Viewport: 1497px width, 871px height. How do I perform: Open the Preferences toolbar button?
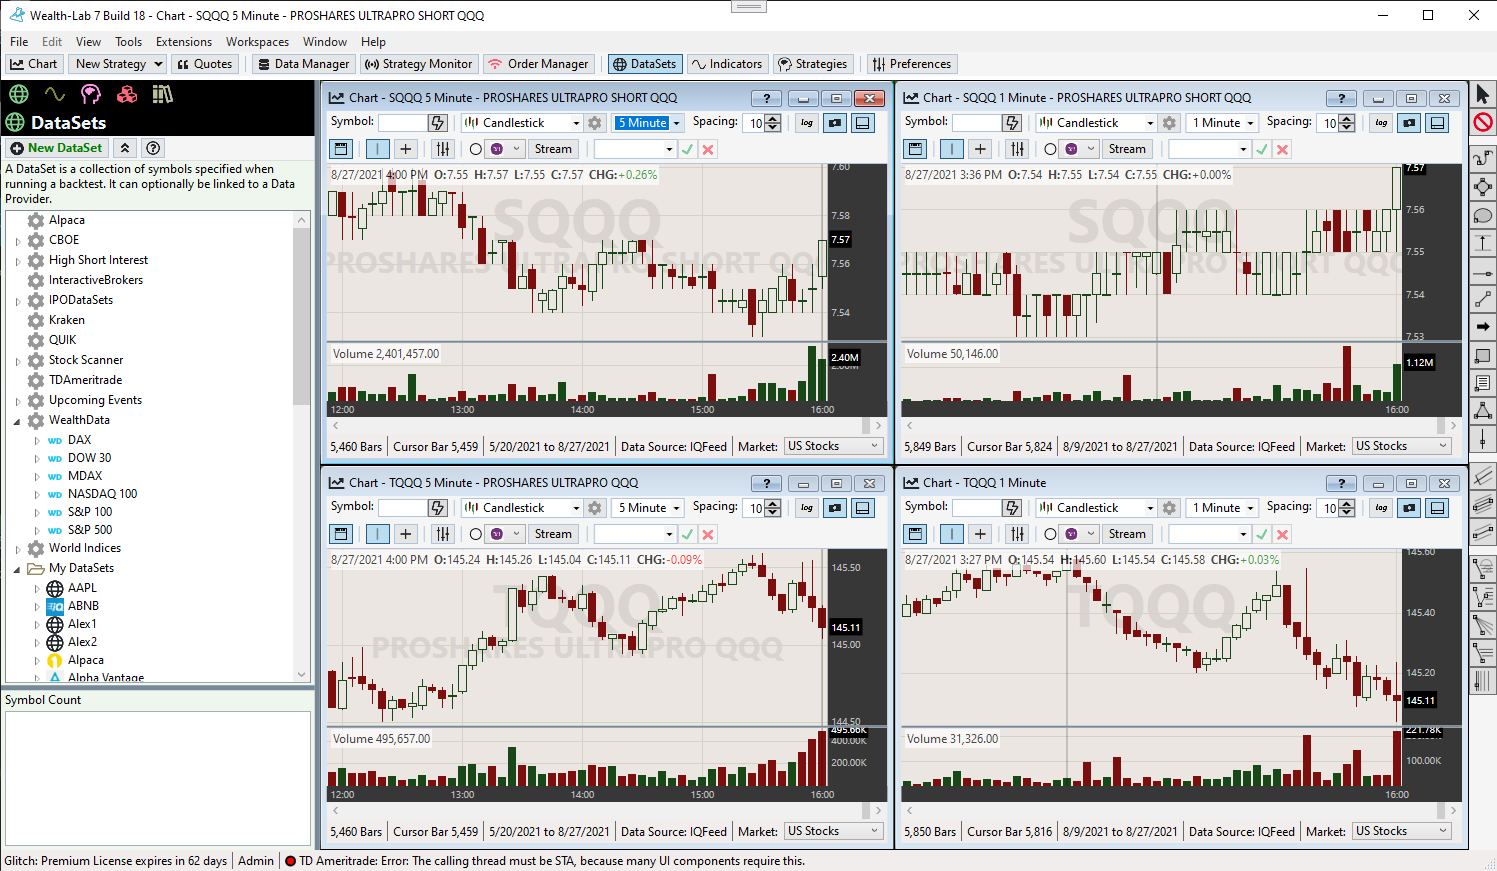912,64
